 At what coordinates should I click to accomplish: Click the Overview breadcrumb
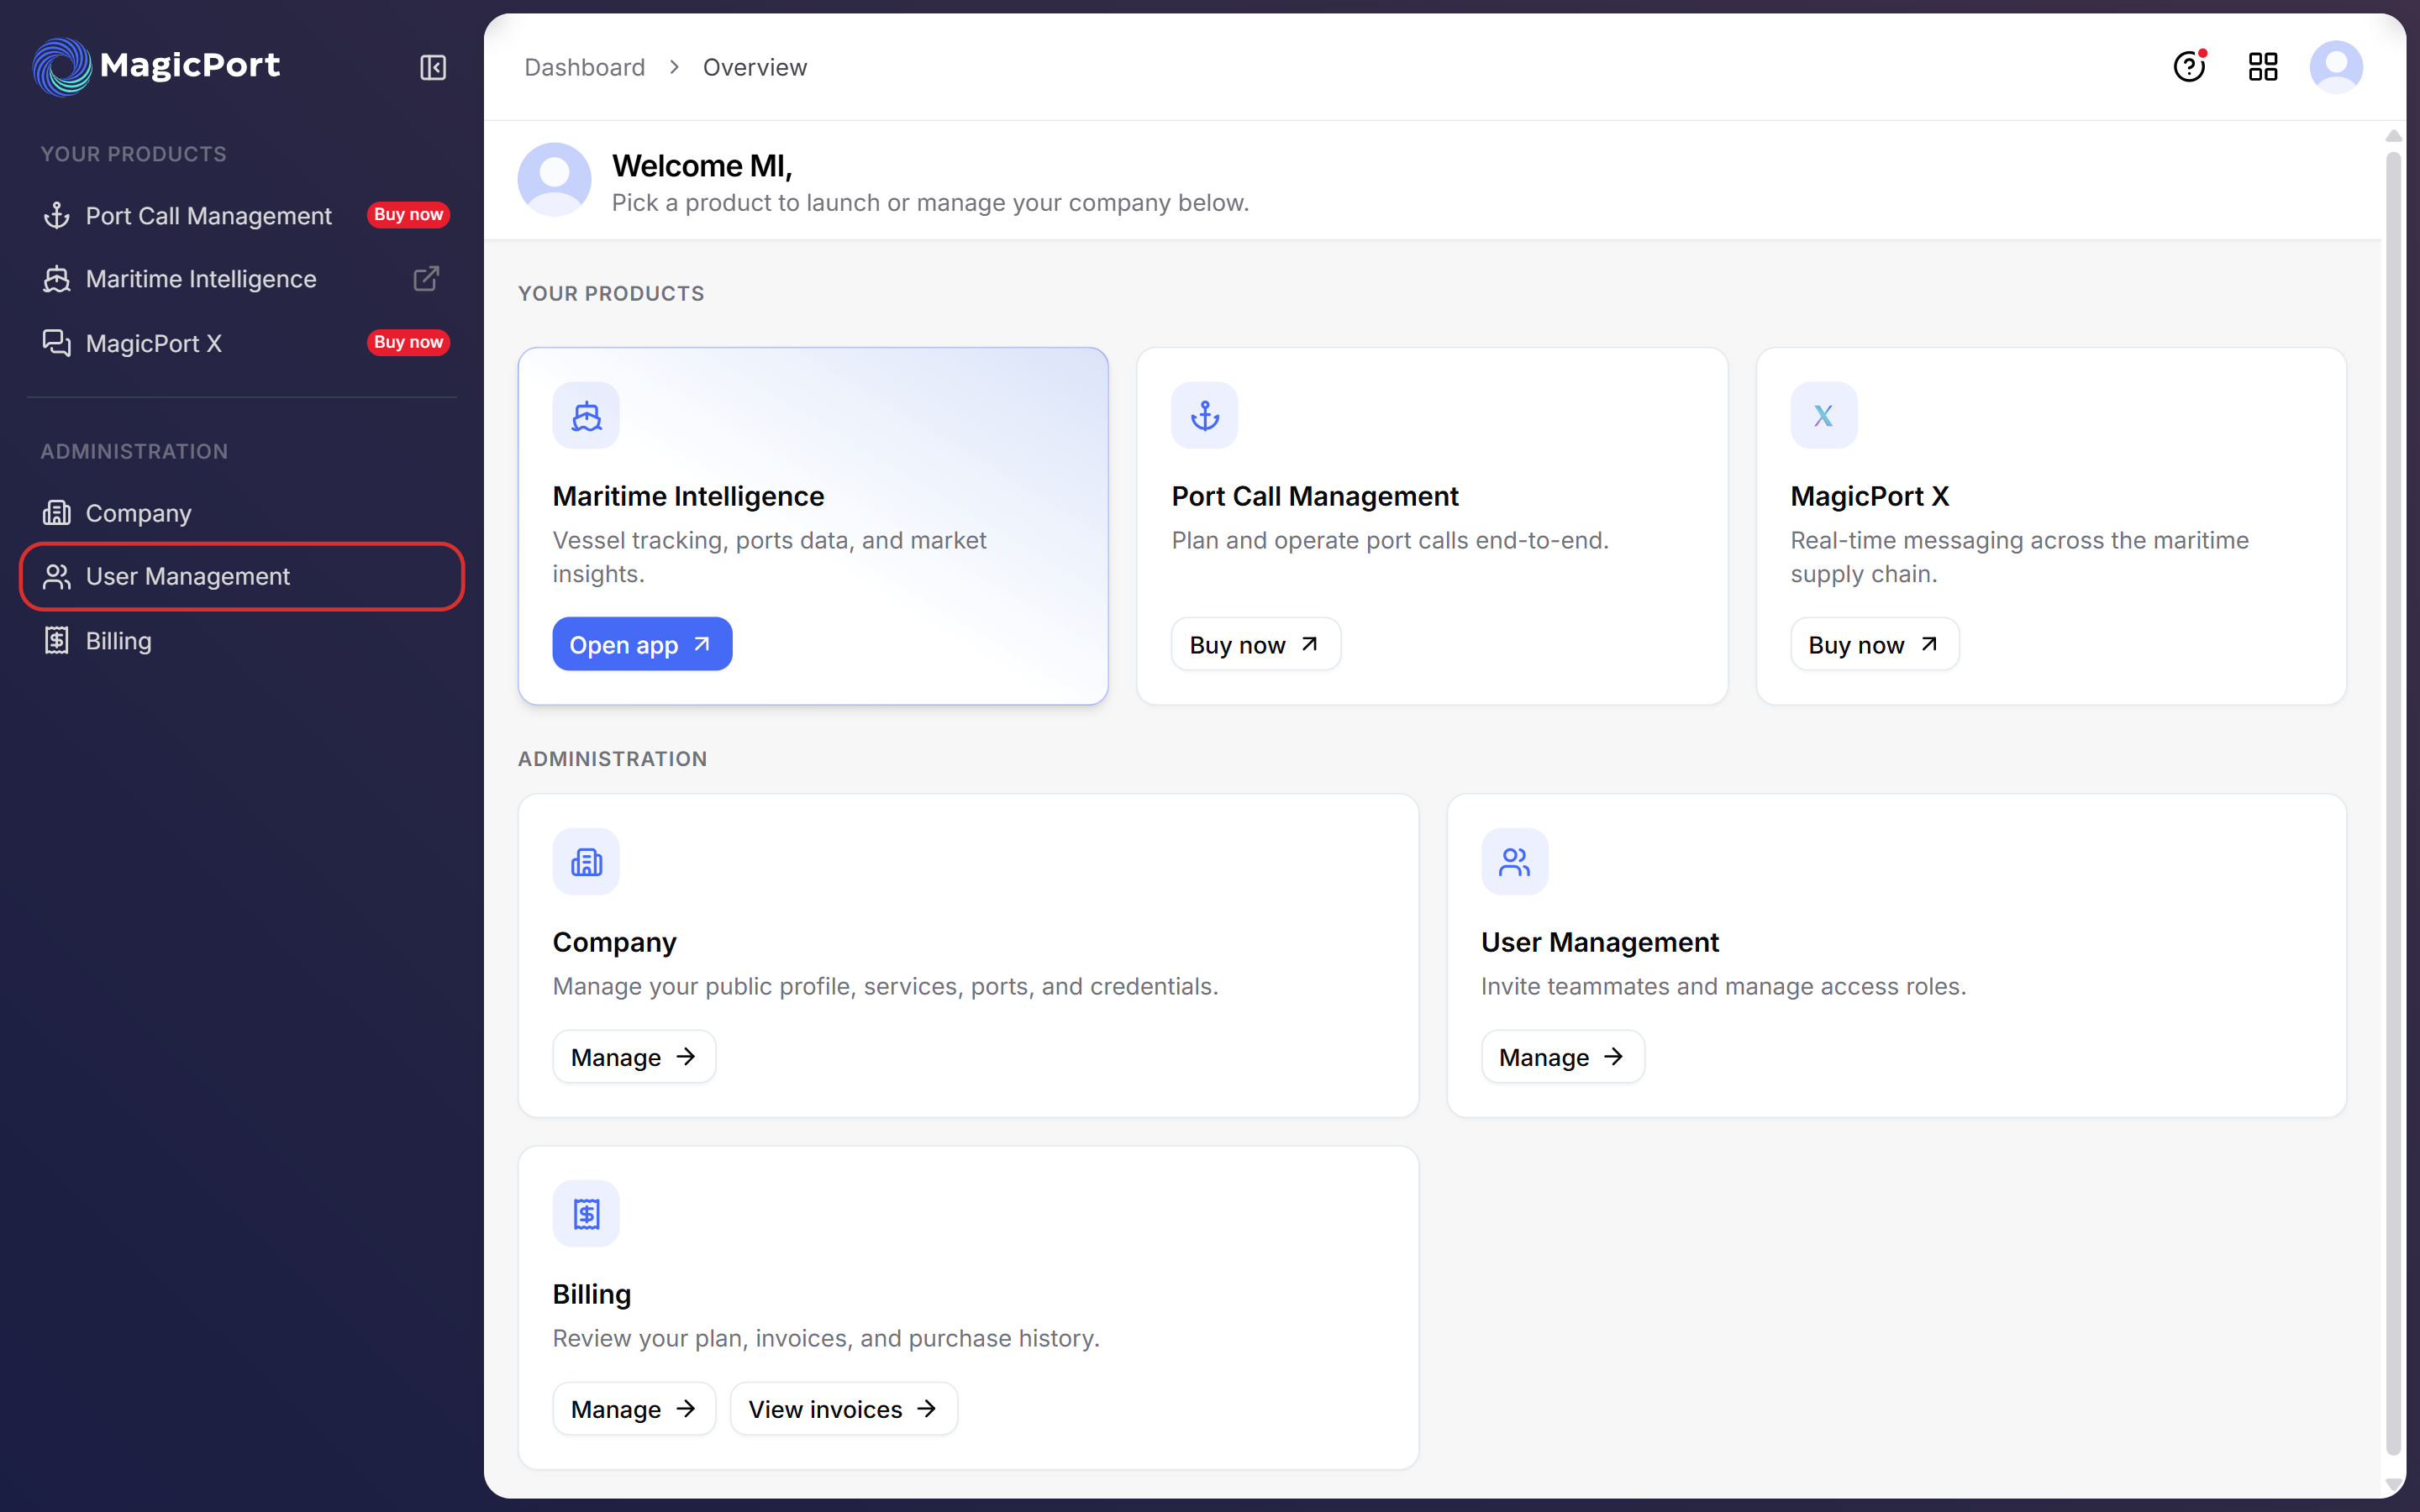click(754, 67)
